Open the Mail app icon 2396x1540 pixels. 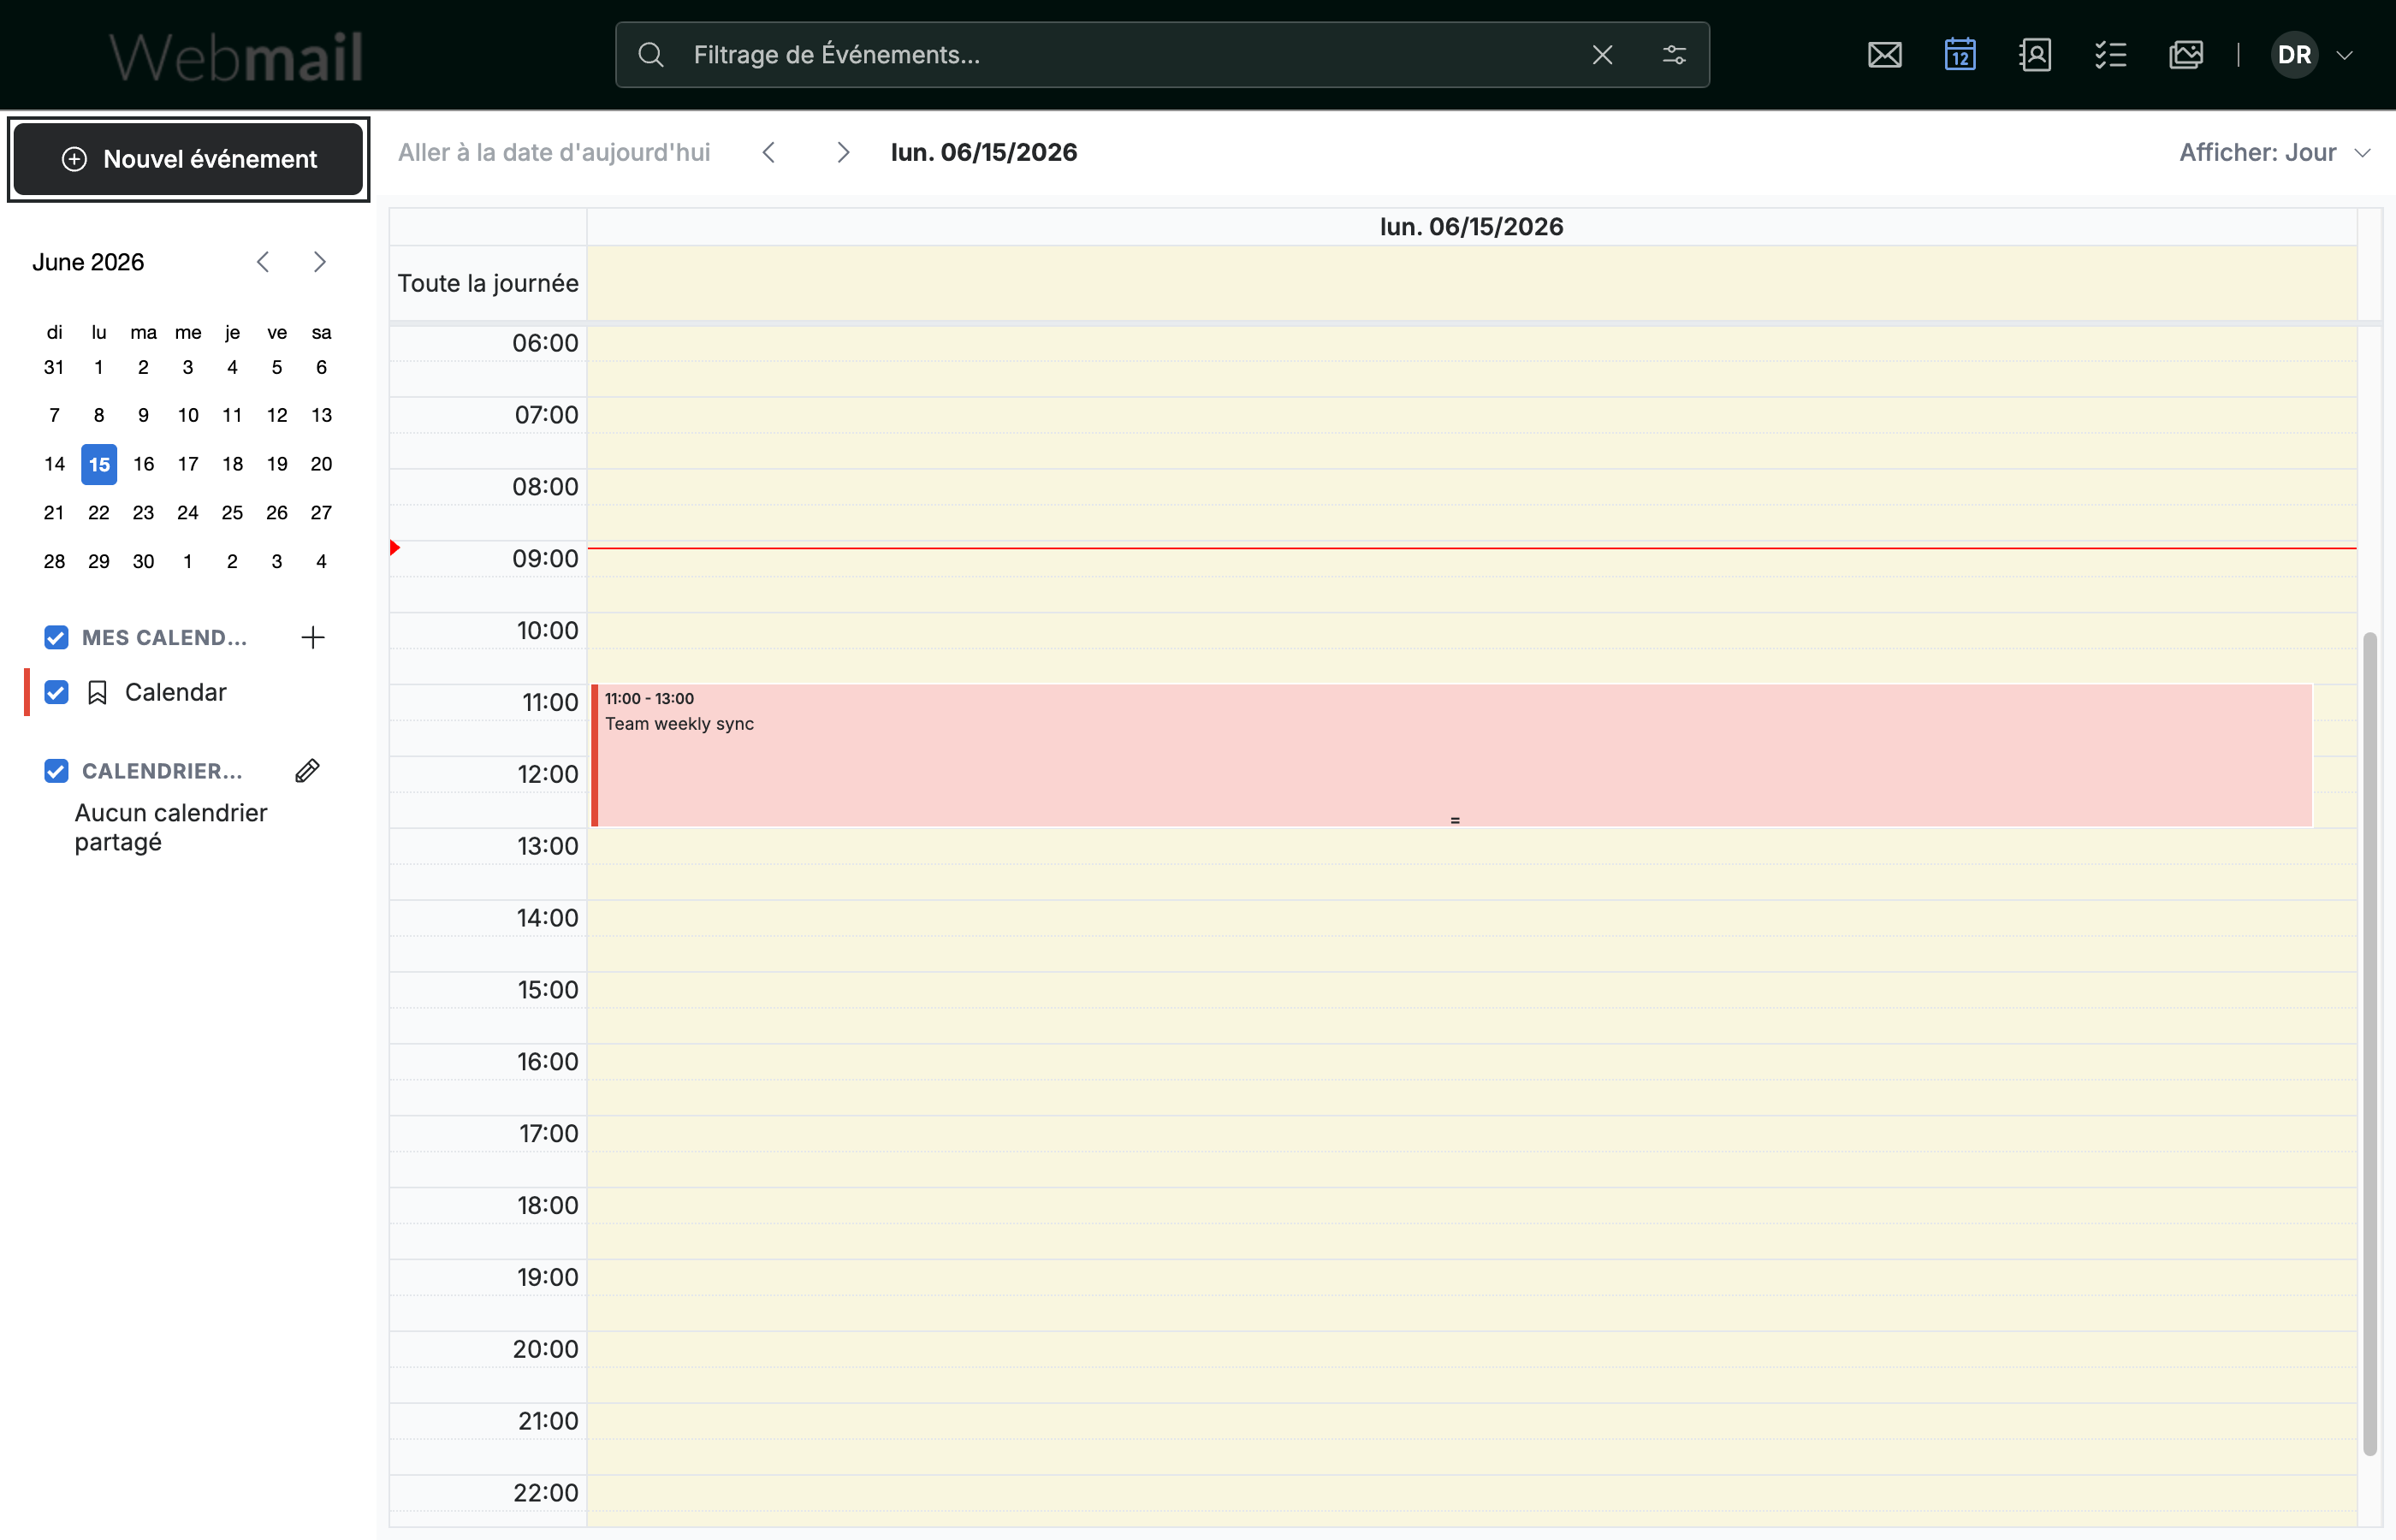1884,55
